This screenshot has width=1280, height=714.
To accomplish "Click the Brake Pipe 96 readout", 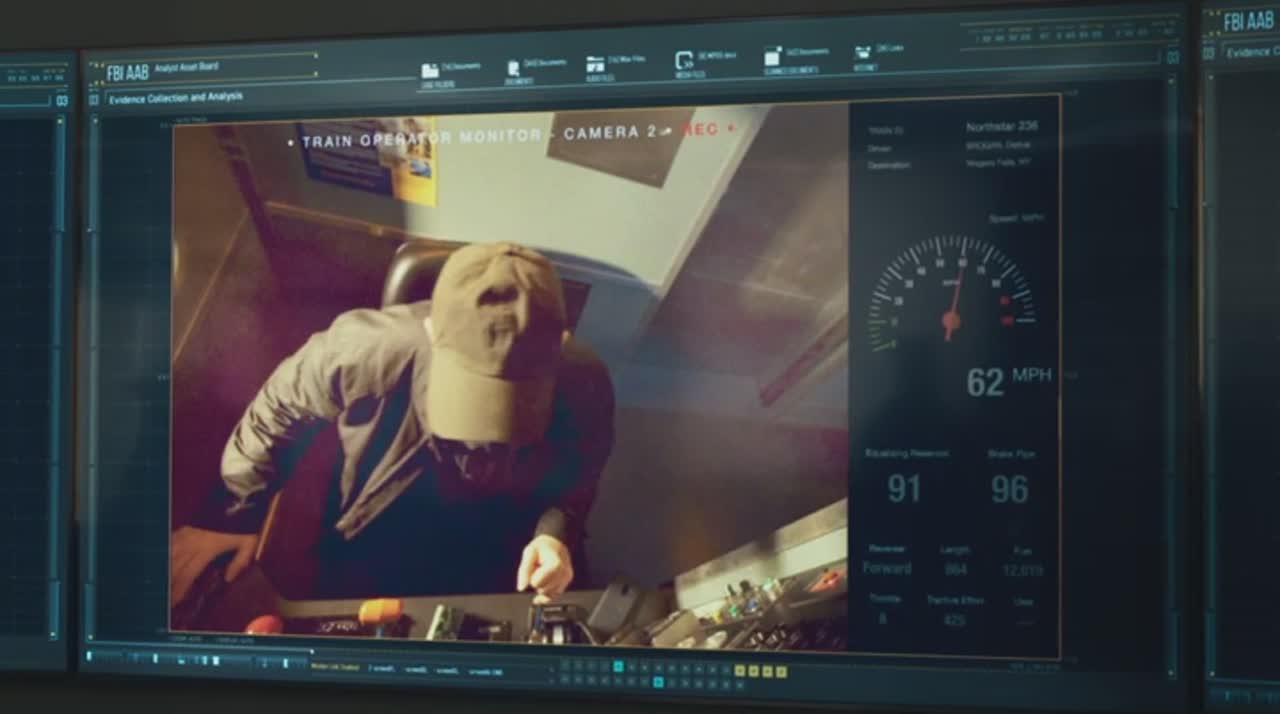I will coord(1009,489).
